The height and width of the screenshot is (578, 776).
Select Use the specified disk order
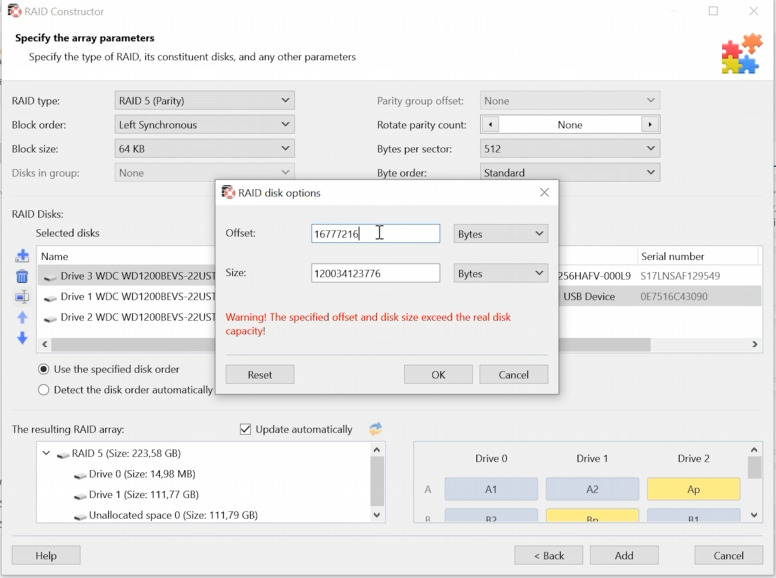point(44,369)
